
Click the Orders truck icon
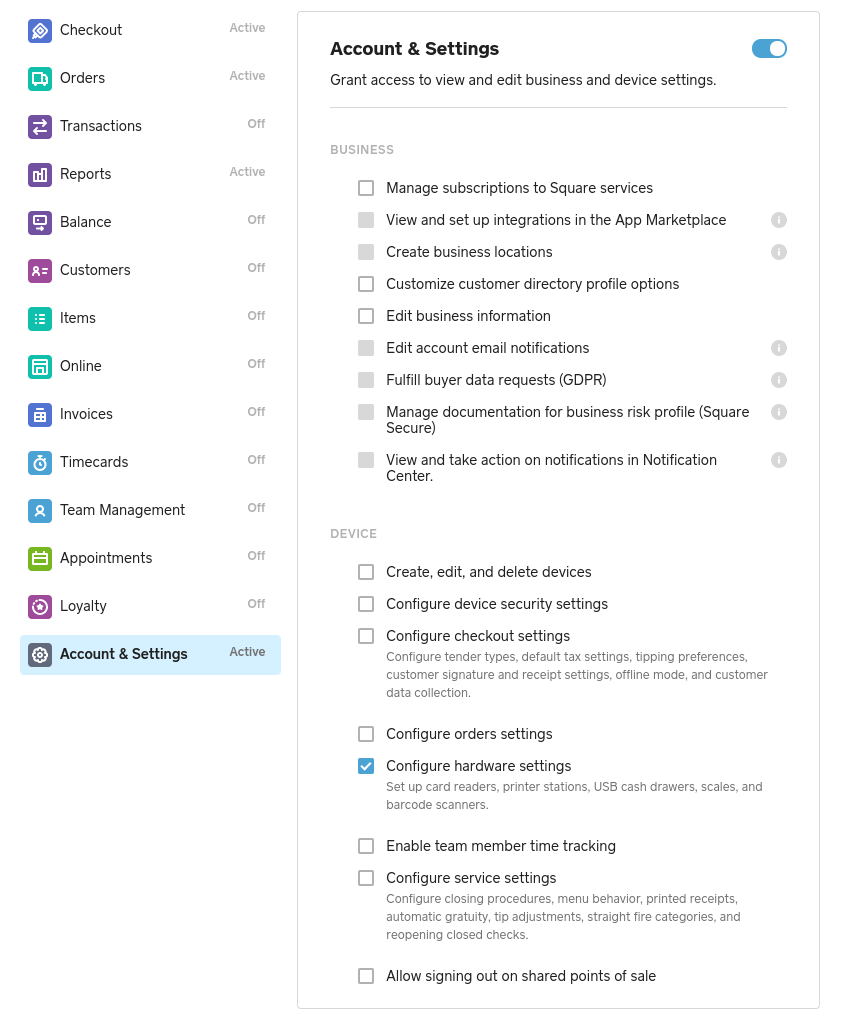[40, 78]
